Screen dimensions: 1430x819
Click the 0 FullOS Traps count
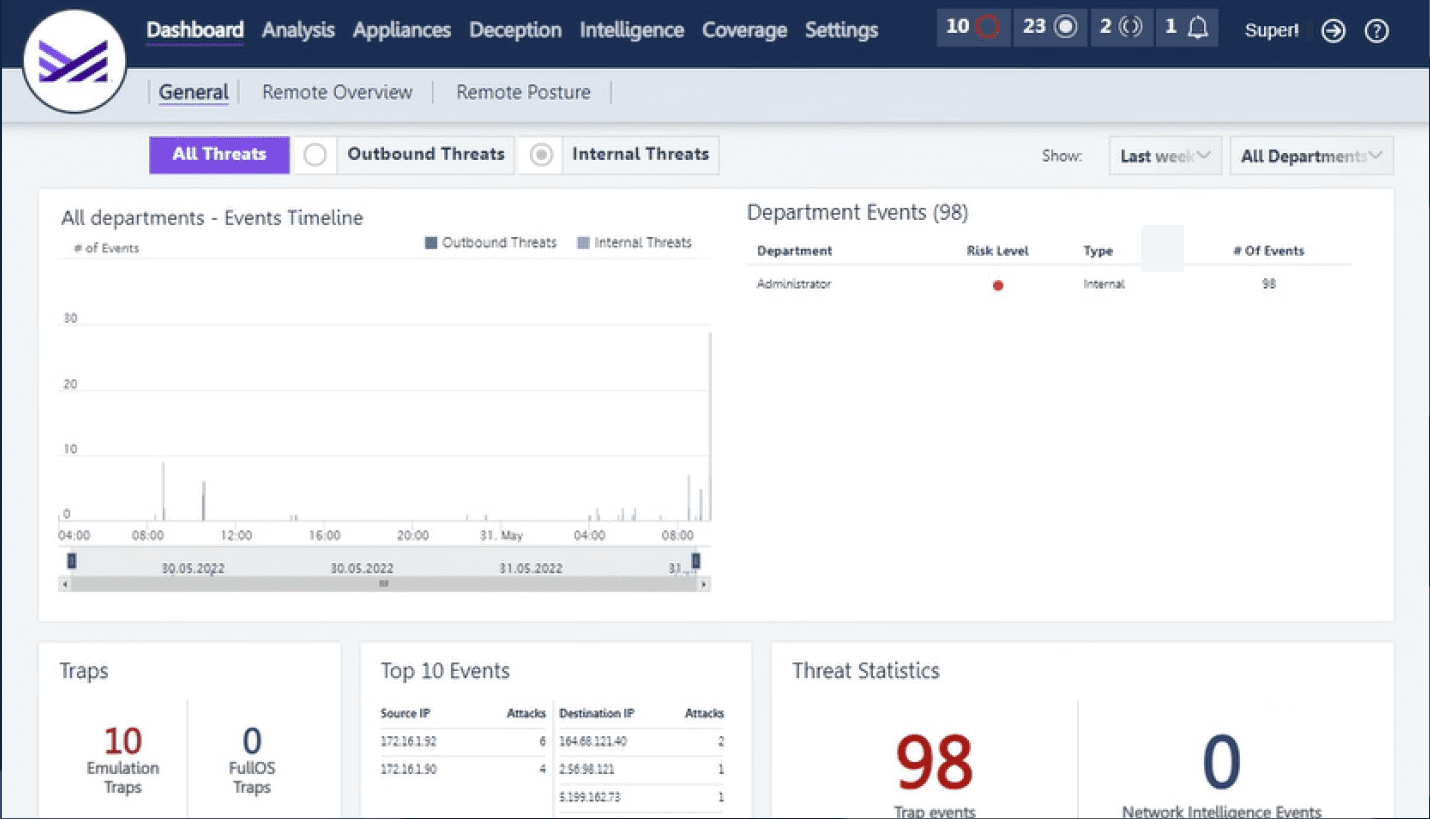[252, 741]
